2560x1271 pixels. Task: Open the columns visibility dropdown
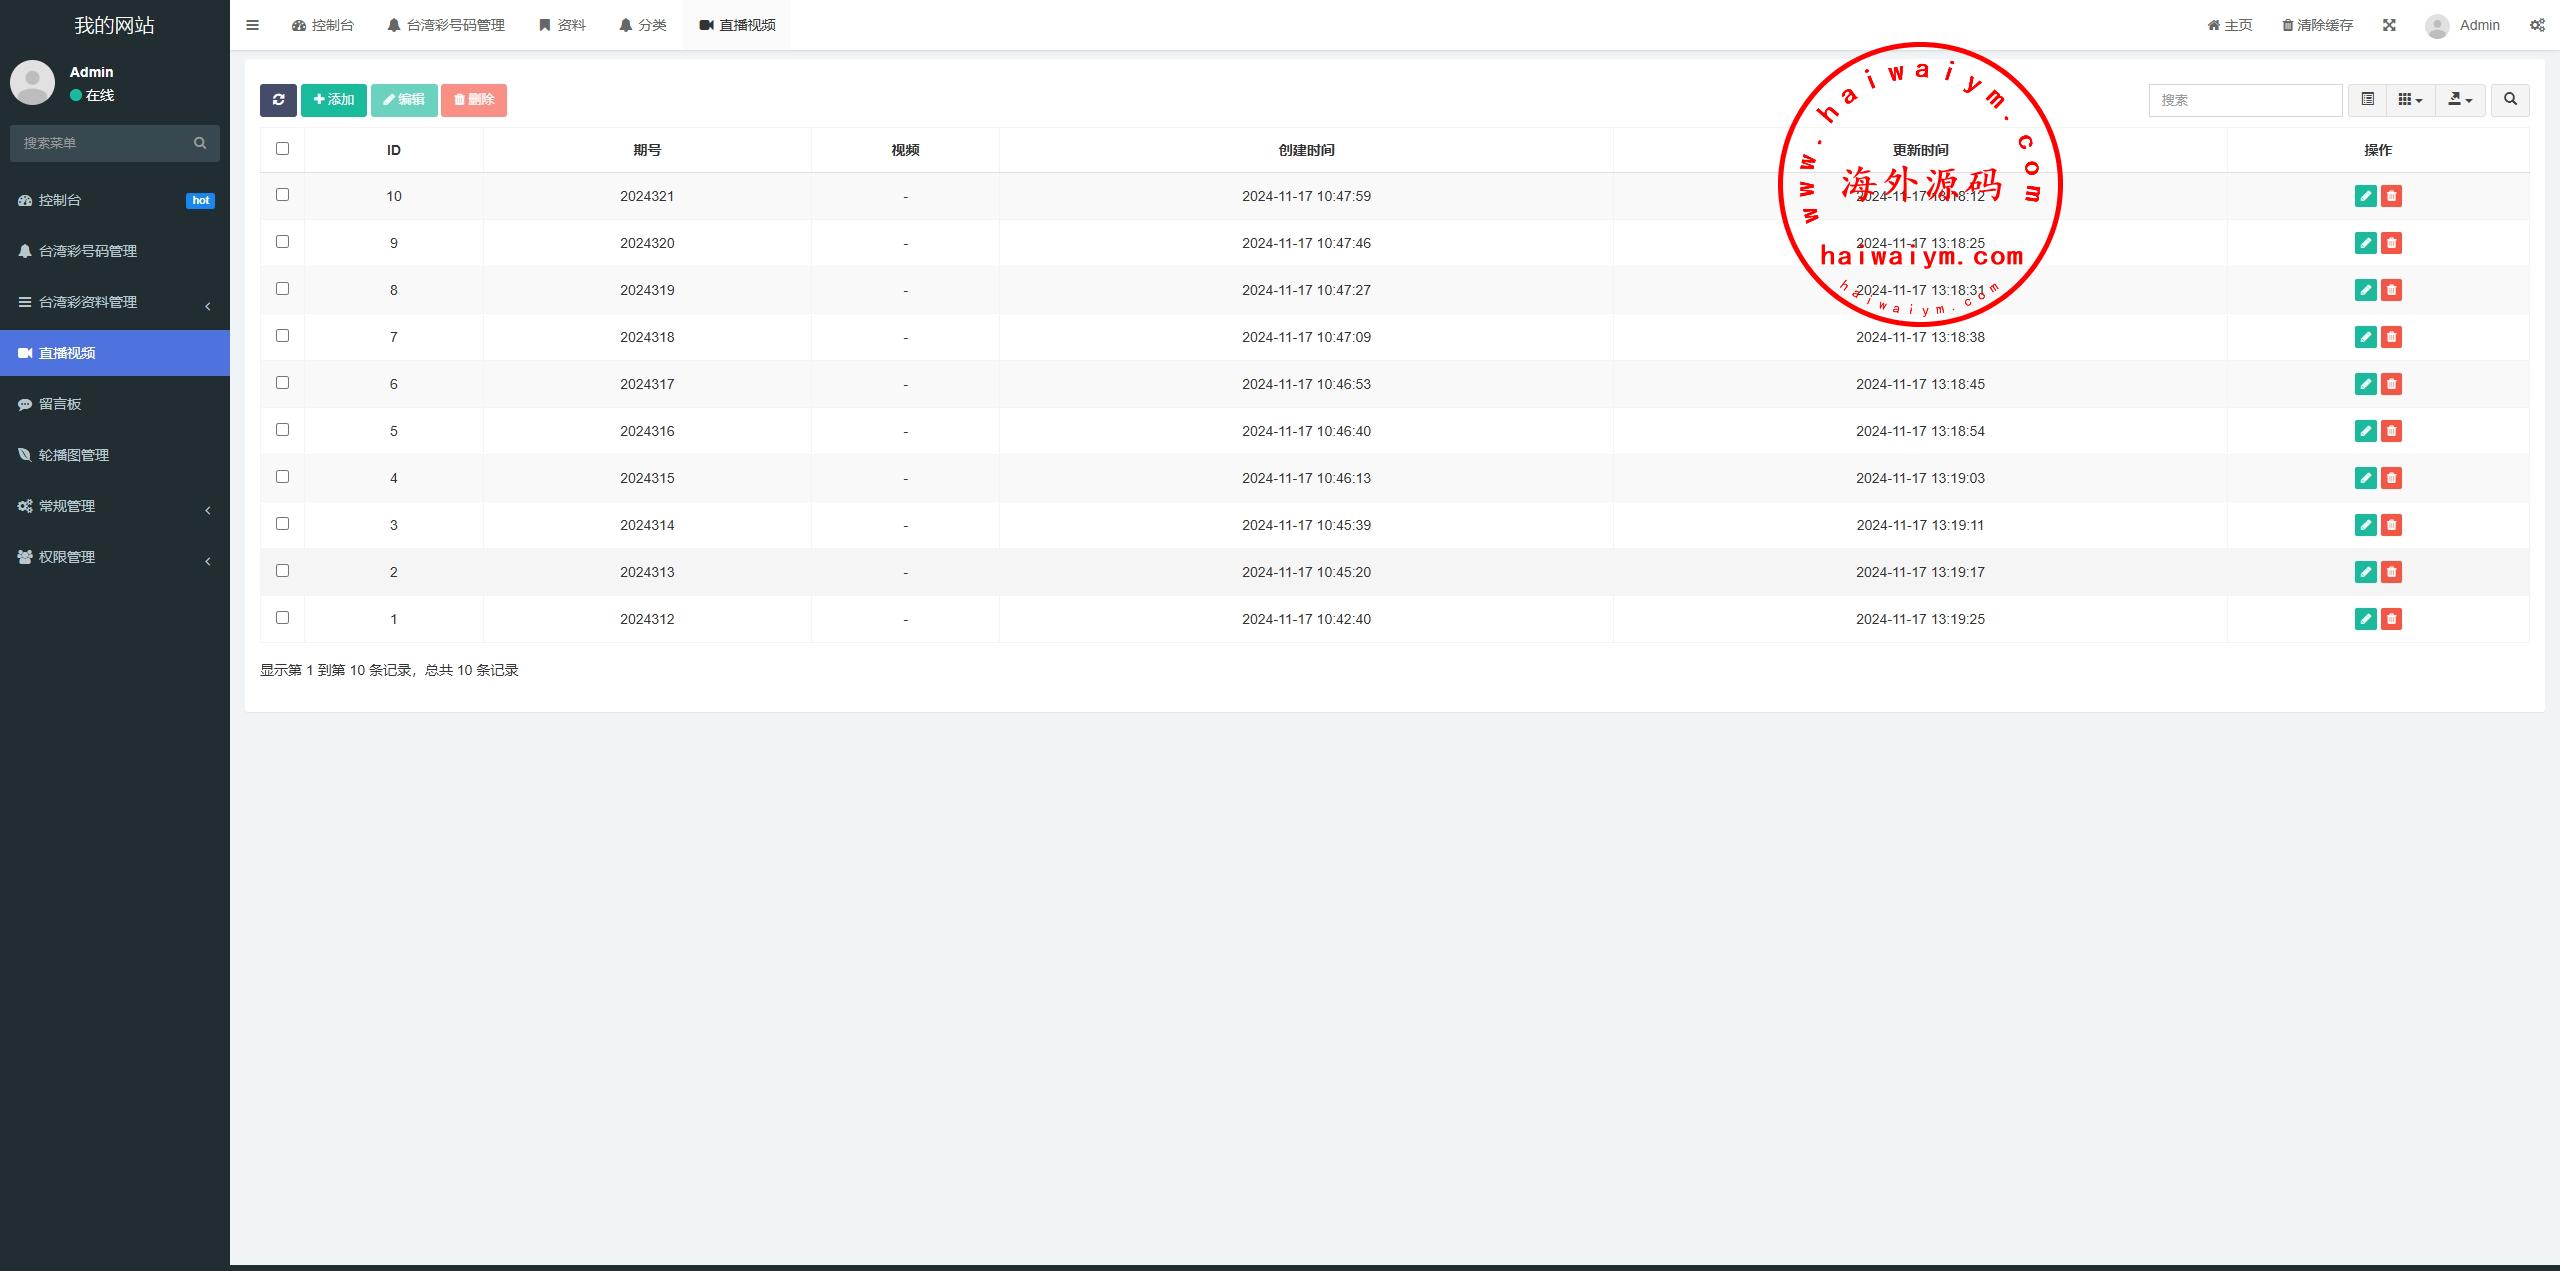tap(2410, 100)
